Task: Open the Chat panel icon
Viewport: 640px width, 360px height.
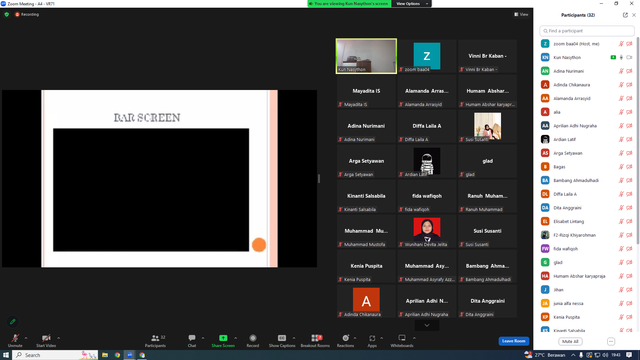Action: pyautogui.click(x=192, y=338)
